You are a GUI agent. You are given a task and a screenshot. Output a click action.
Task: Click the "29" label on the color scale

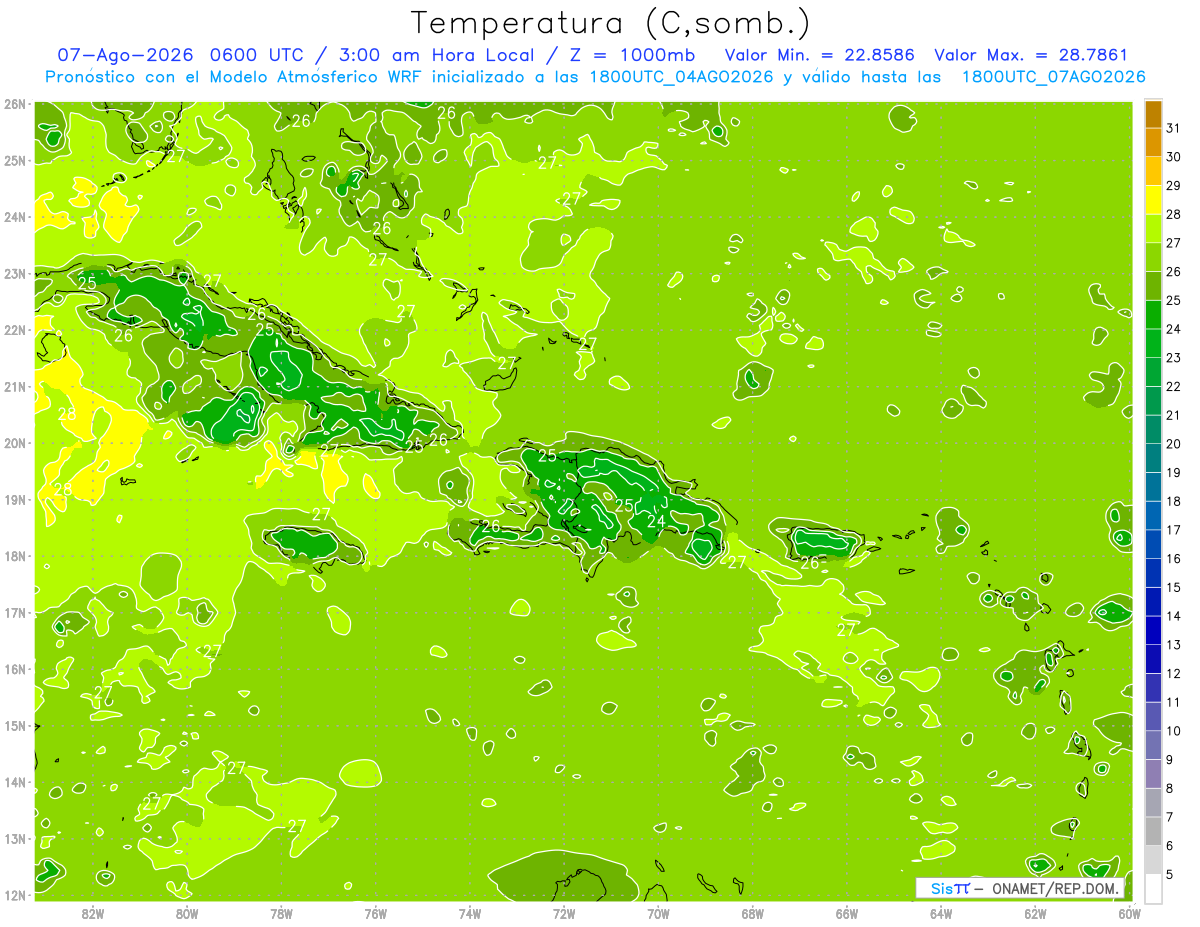pyautogui.click(x=1174, y=185)
